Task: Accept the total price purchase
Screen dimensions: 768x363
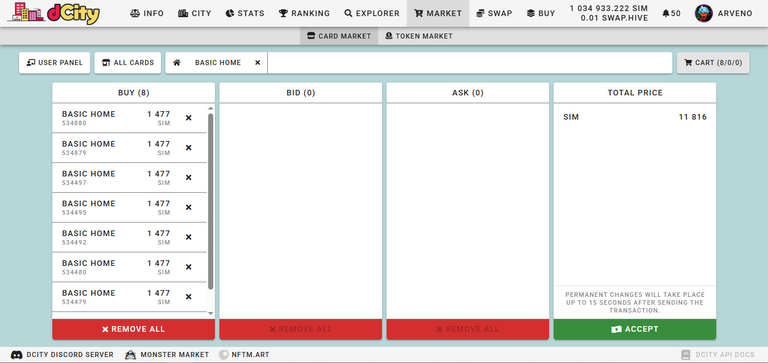Action: pyautogui.click(x=635, y=329)
